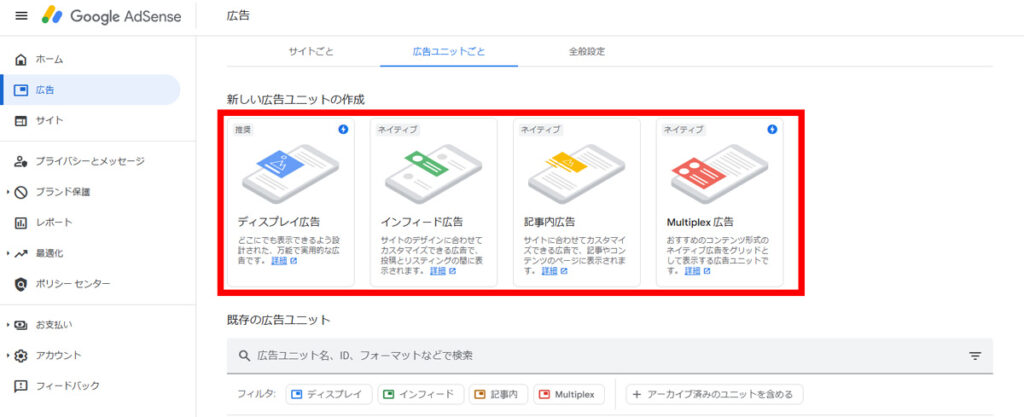Click the search magnifier icon in the ad unit search
Image resolution: width=1024 pixels, height=417 pixels.
245,356
